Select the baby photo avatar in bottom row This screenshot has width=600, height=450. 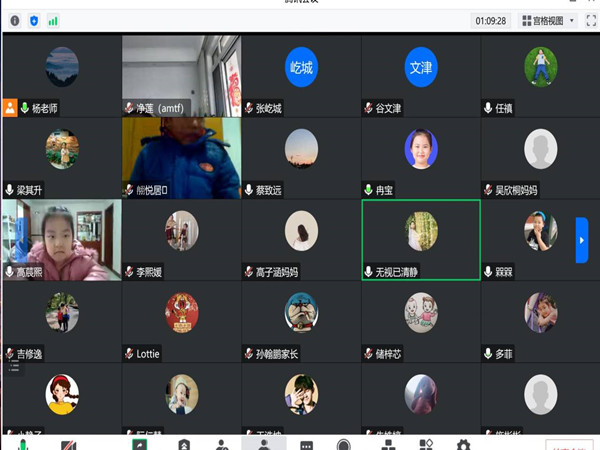point(181,395)
